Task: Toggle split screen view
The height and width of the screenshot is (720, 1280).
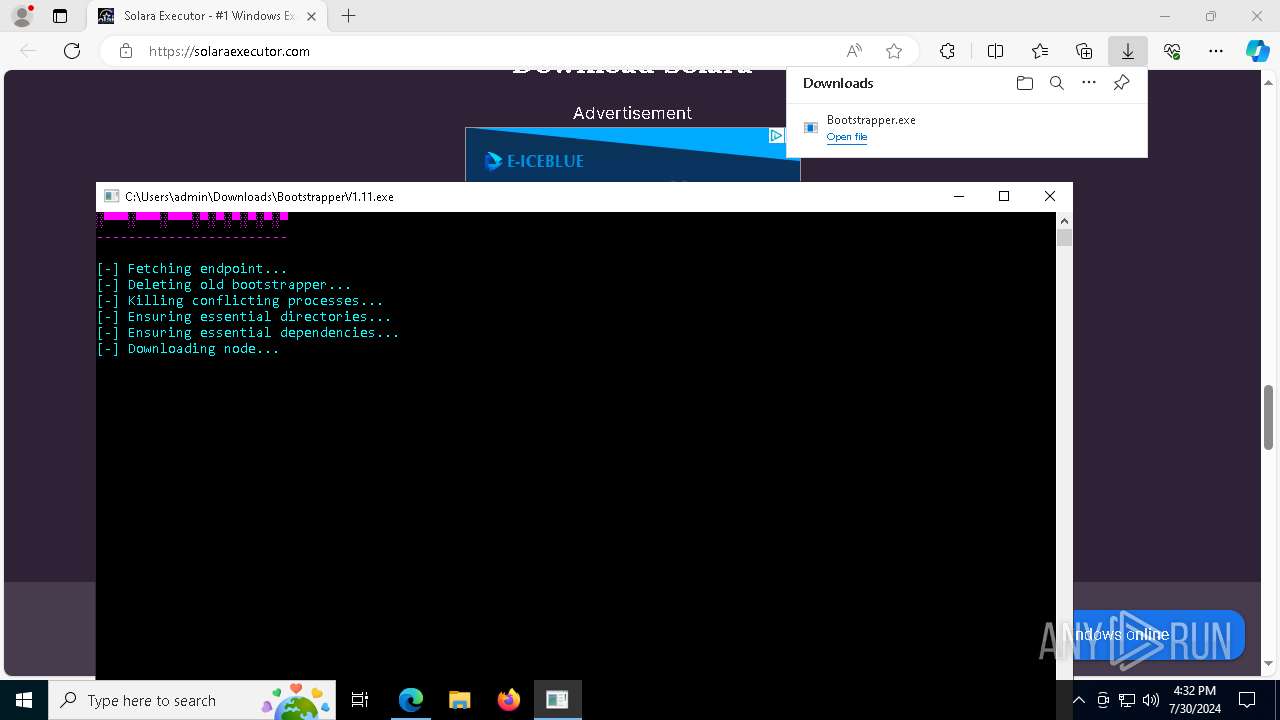Action: pos(995,51)
